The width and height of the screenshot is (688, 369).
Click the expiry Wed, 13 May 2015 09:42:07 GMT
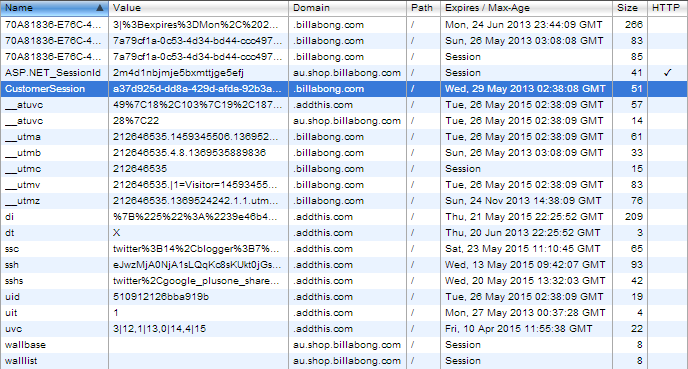click(x=525, y=265)
